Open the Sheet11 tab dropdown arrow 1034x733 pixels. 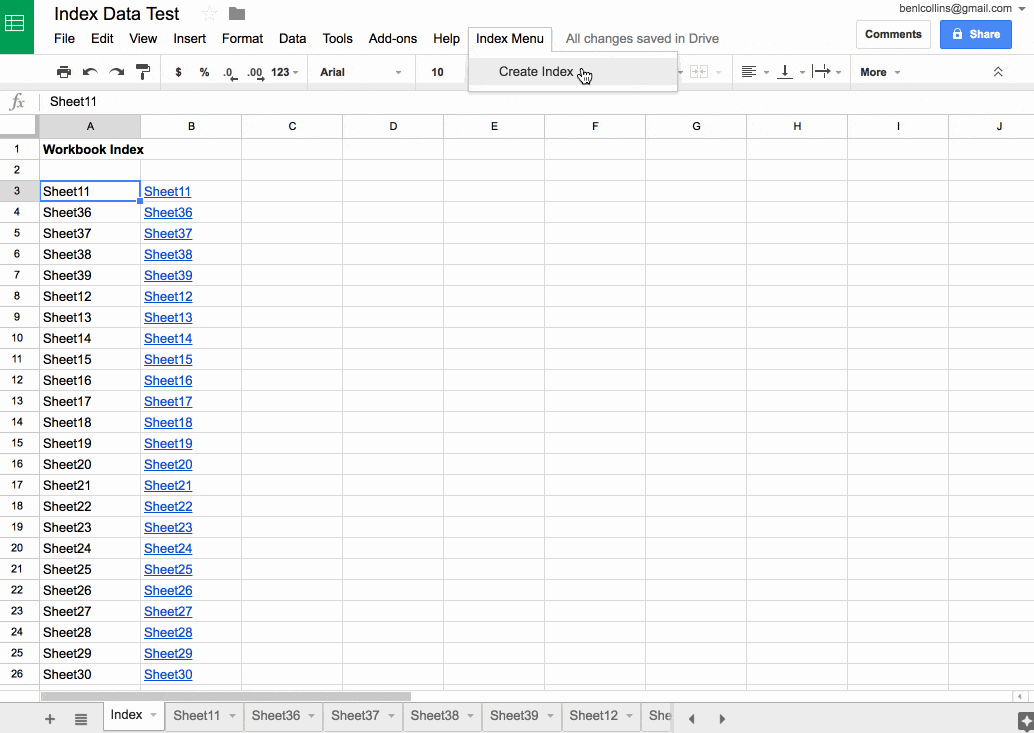pyautogui.click(x=232, y=716)
